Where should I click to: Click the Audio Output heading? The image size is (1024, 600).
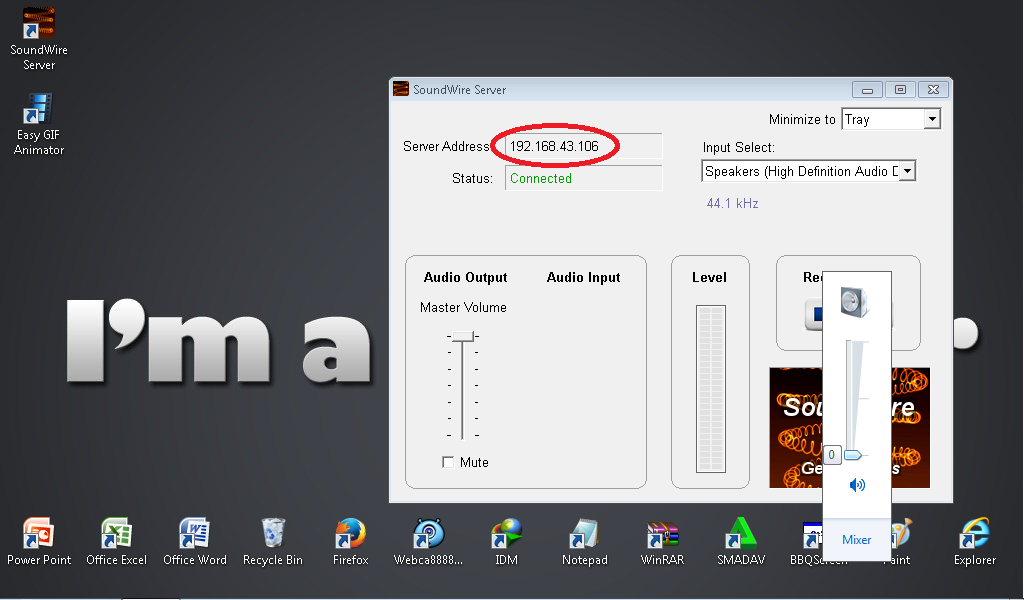pos(465,277)
